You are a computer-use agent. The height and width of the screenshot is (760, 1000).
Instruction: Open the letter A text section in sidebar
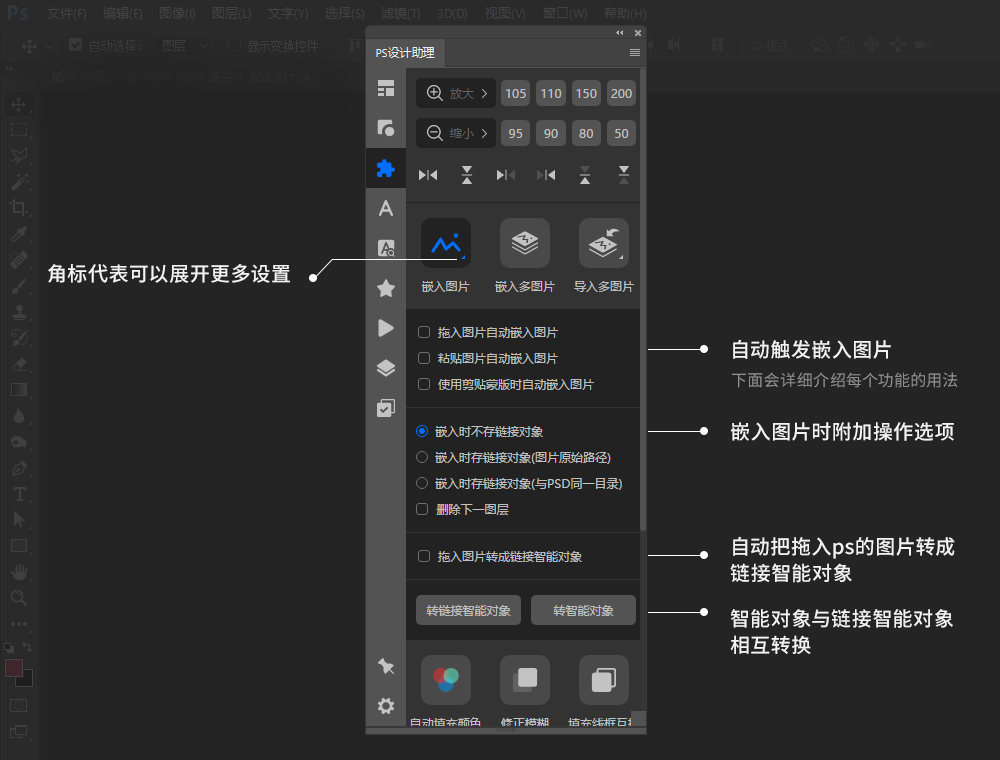click(386, 208)
